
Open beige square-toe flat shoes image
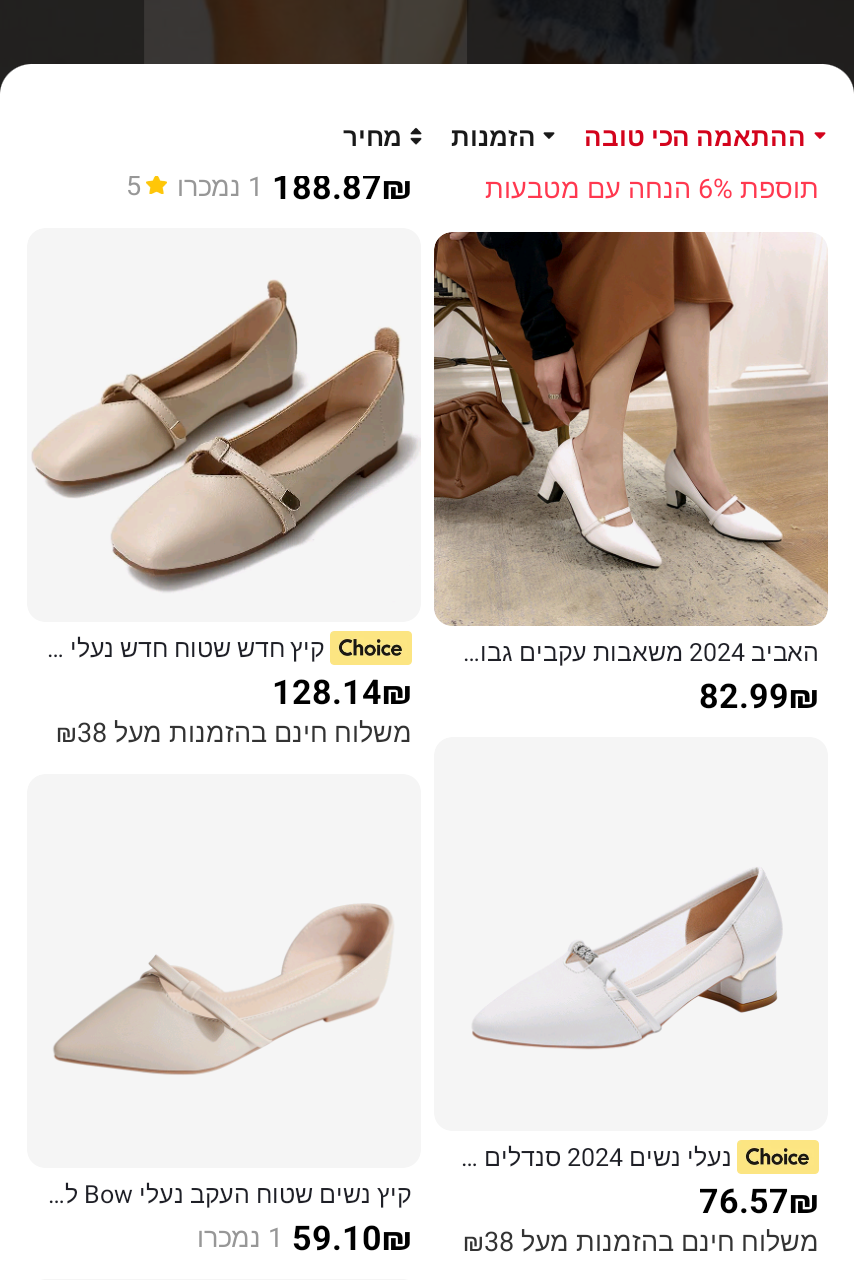pos(224,425)
